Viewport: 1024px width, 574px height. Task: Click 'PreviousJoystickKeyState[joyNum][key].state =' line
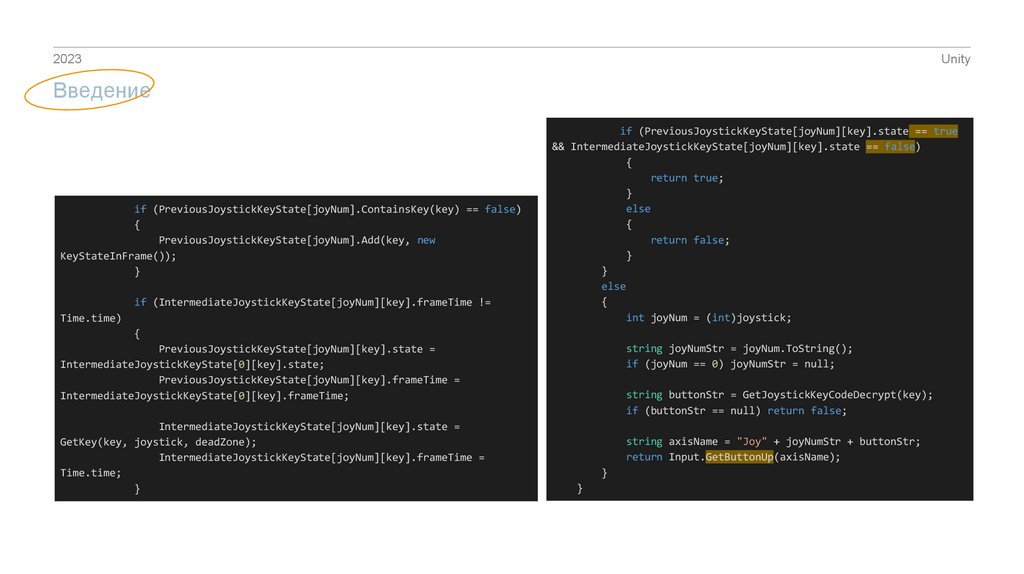[x=296, y=349]
